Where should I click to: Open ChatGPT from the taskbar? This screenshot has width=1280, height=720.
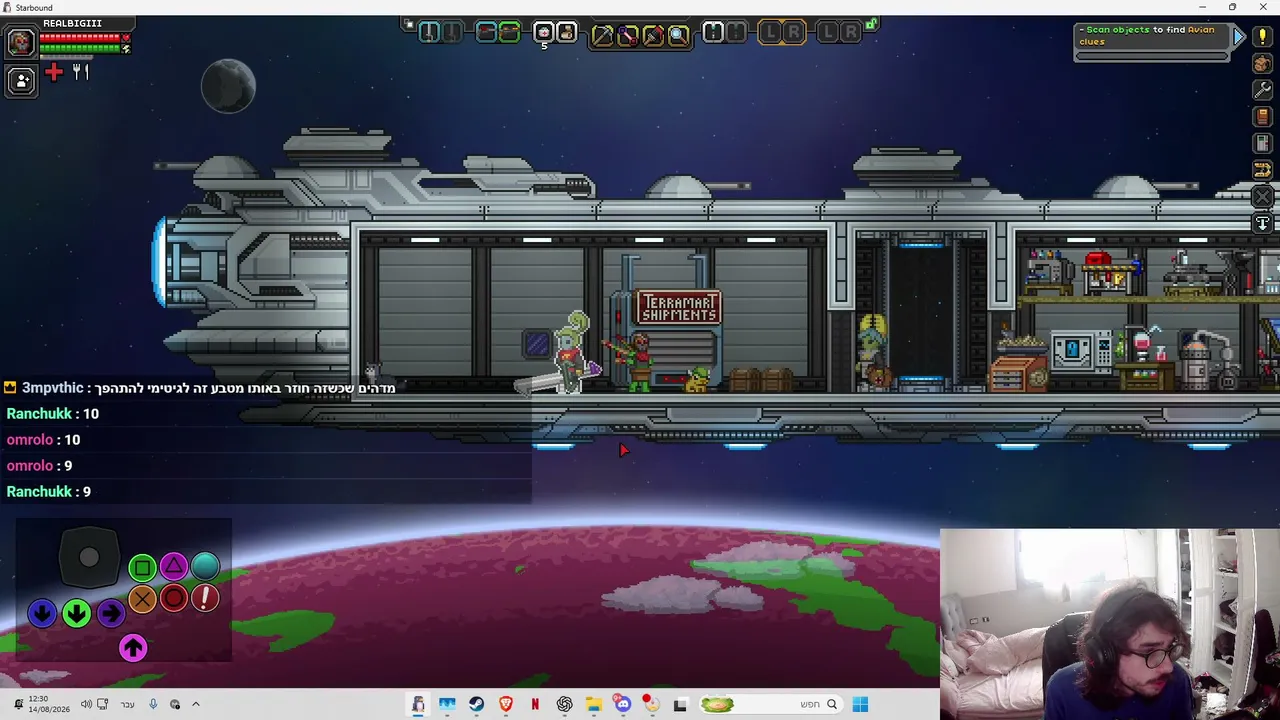[565, 704]
